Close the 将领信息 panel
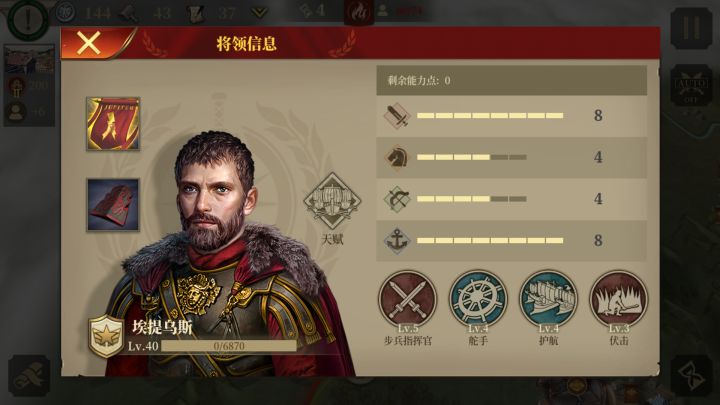720x405 pixels. click(x=89, y=44)
